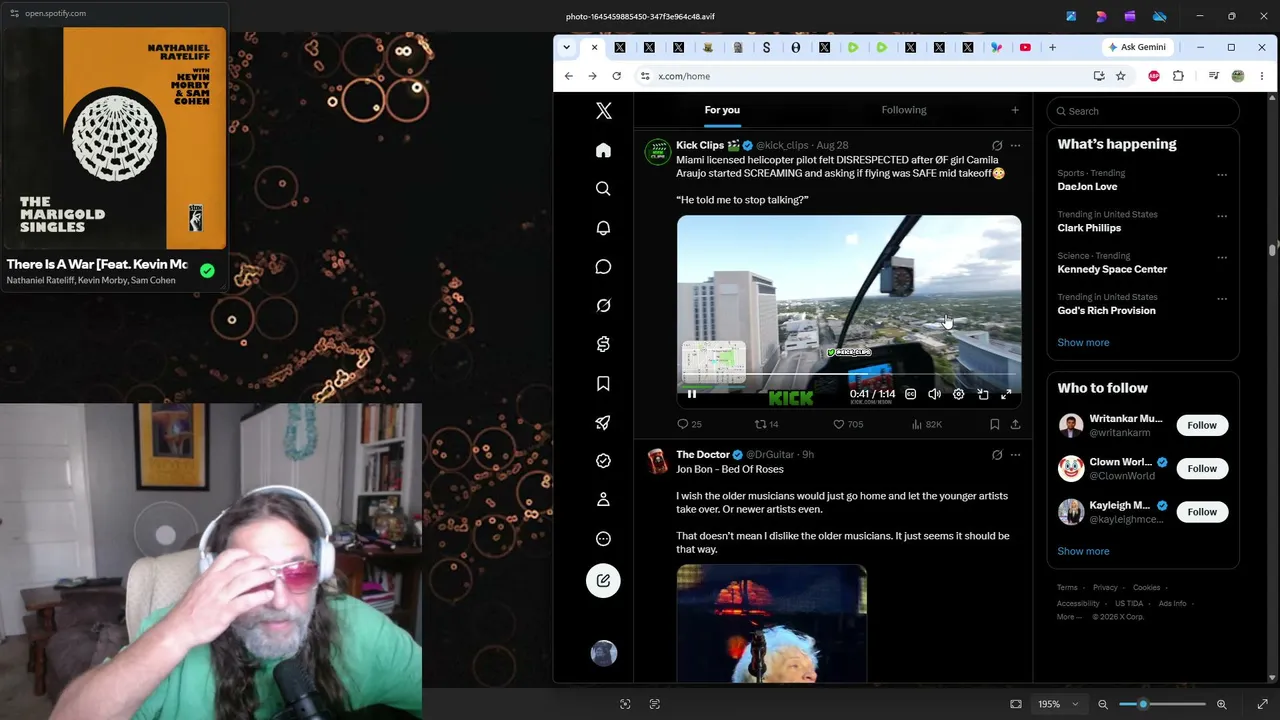Add a timeline with the plus icon
Screen dimensions: 1280x720
(x=1015, y=110)
